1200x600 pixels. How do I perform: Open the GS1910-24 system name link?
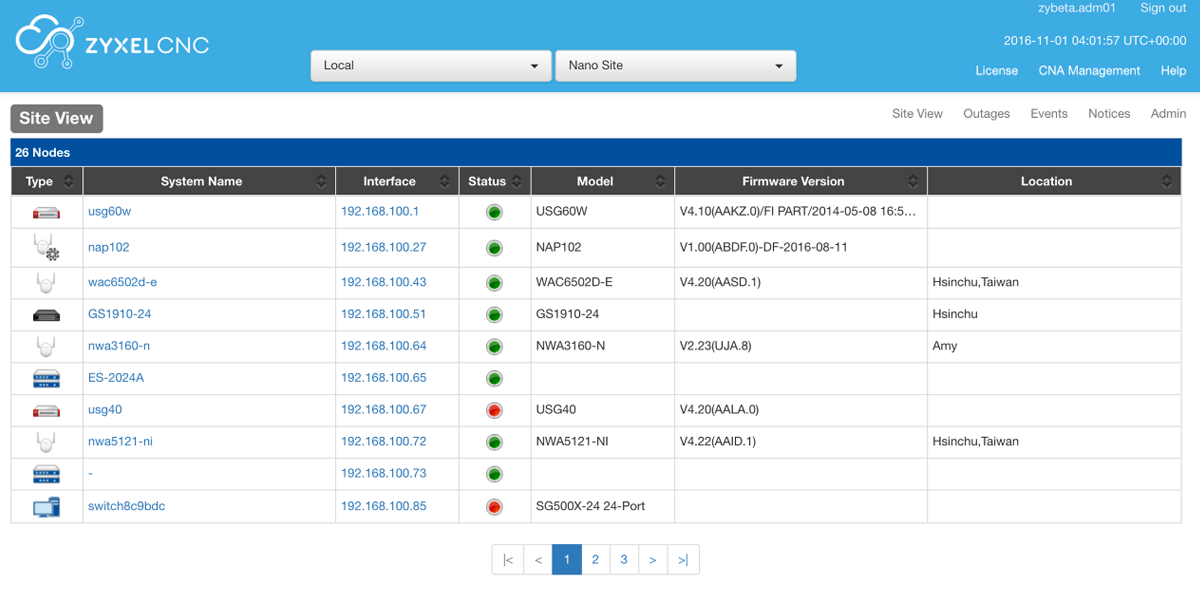(x=120, y=314)
